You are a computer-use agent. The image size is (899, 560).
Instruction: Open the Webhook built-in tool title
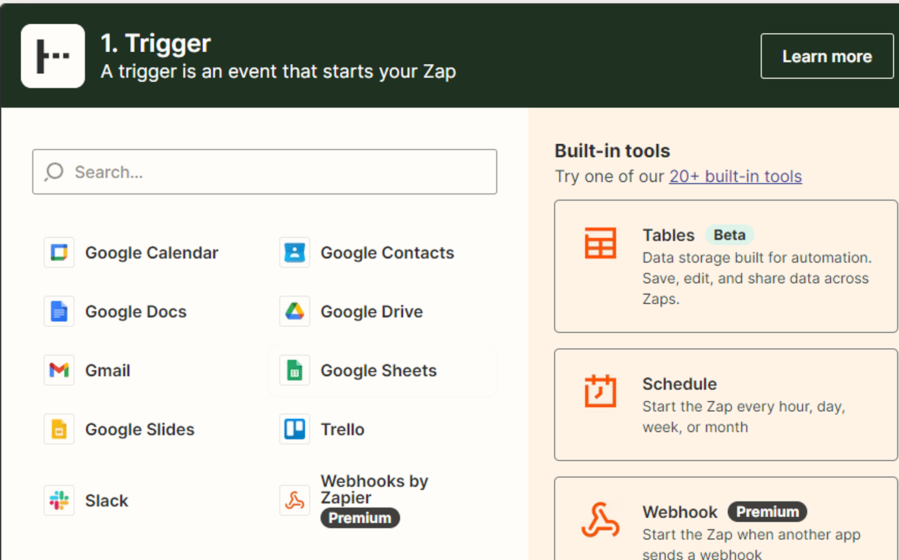click(680, 512)
